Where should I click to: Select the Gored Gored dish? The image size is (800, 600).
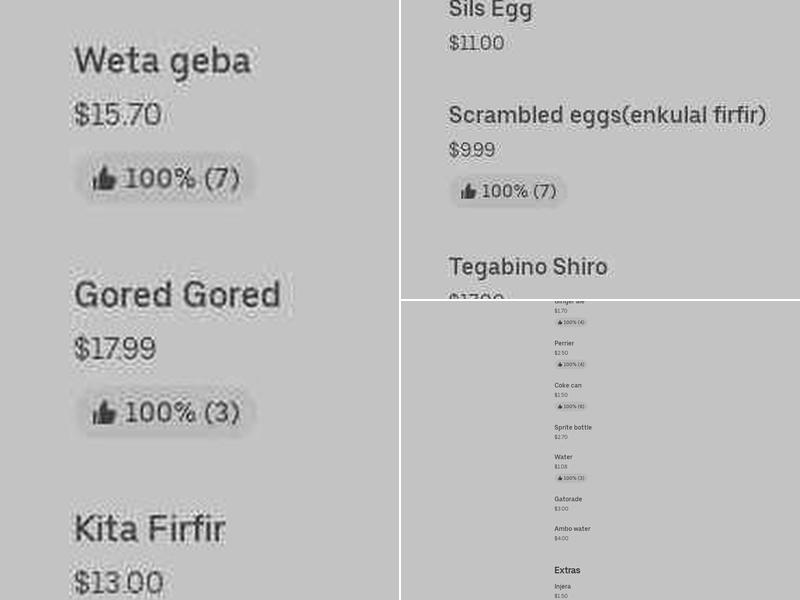(177, 294)
